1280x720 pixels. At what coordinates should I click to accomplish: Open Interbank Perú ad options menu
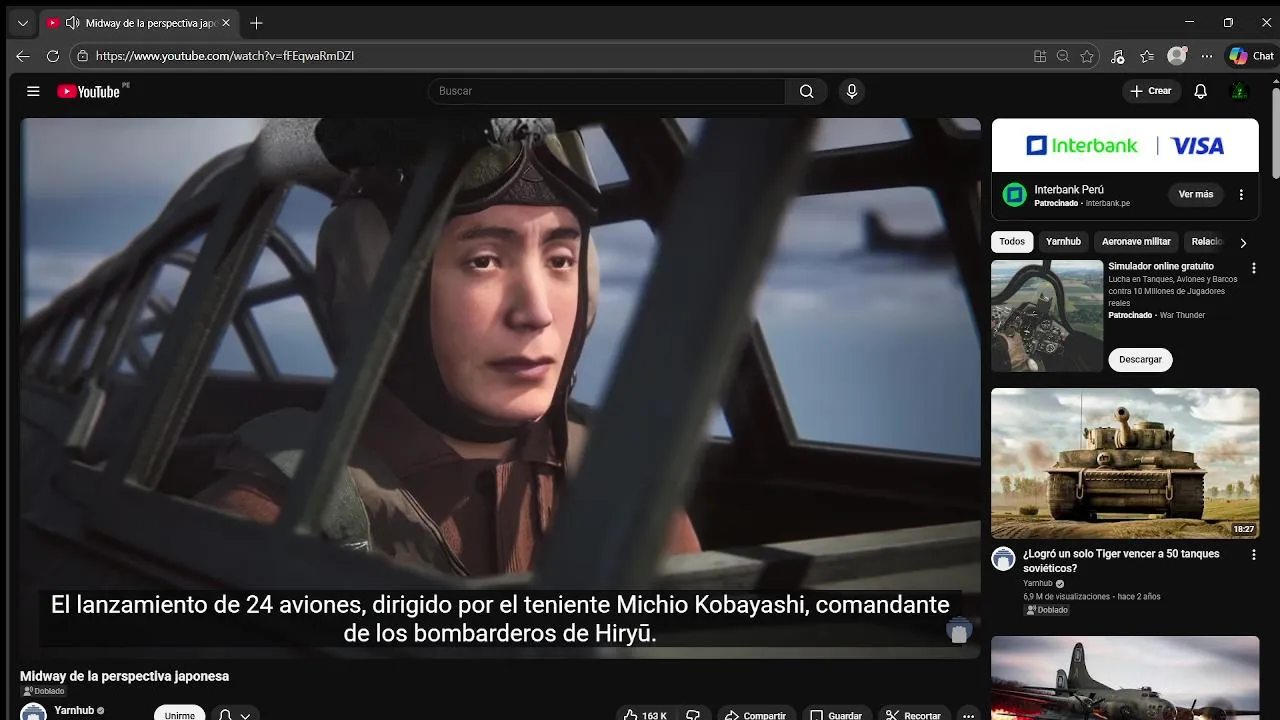click(x=1241, y=194)
